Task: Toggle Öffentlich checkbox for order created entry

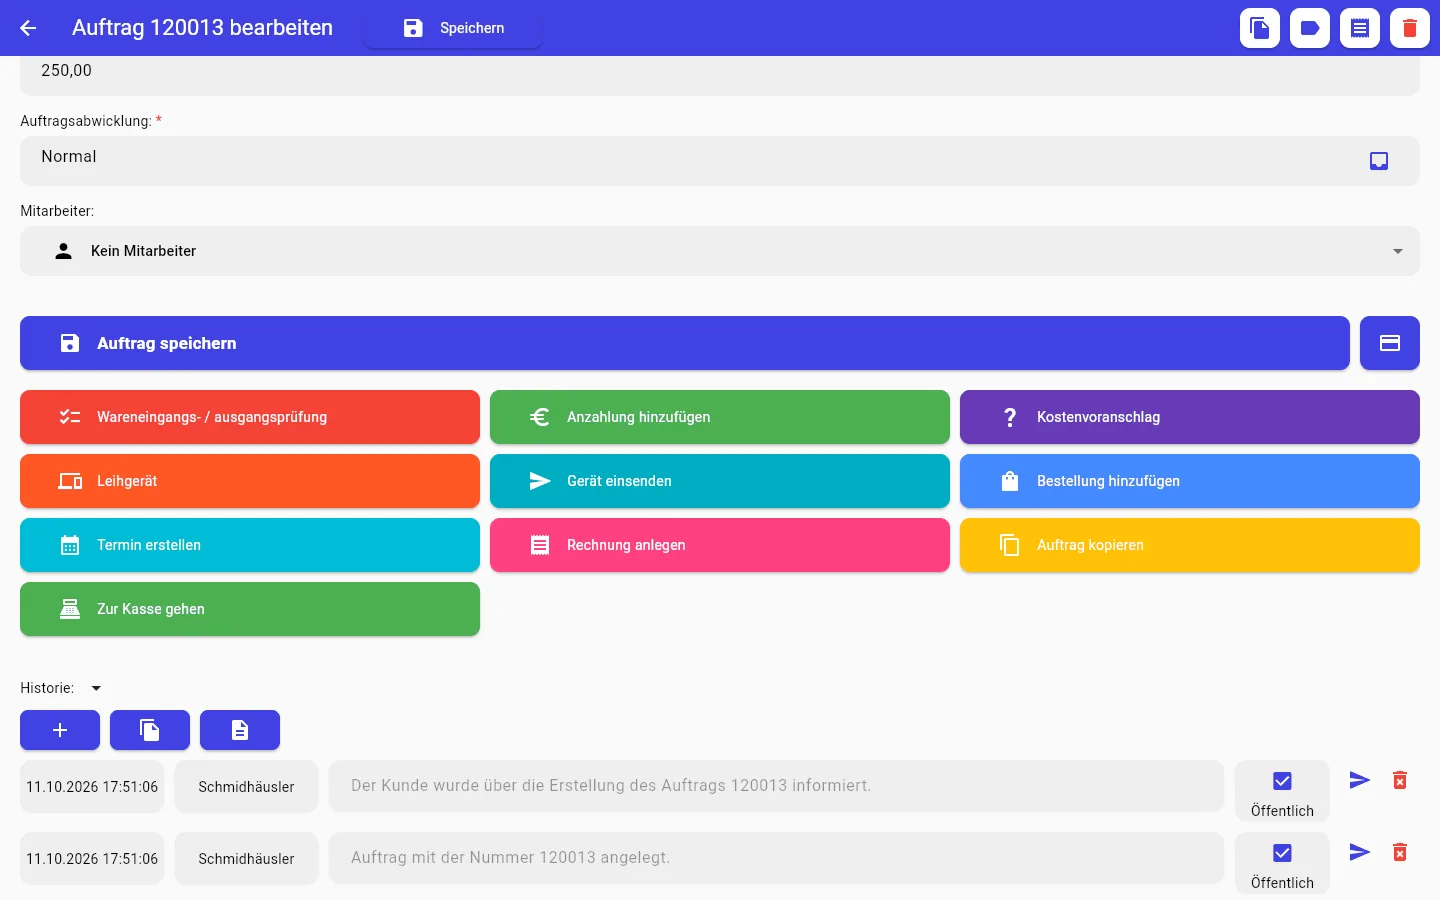Action: tap(1282, 853)
